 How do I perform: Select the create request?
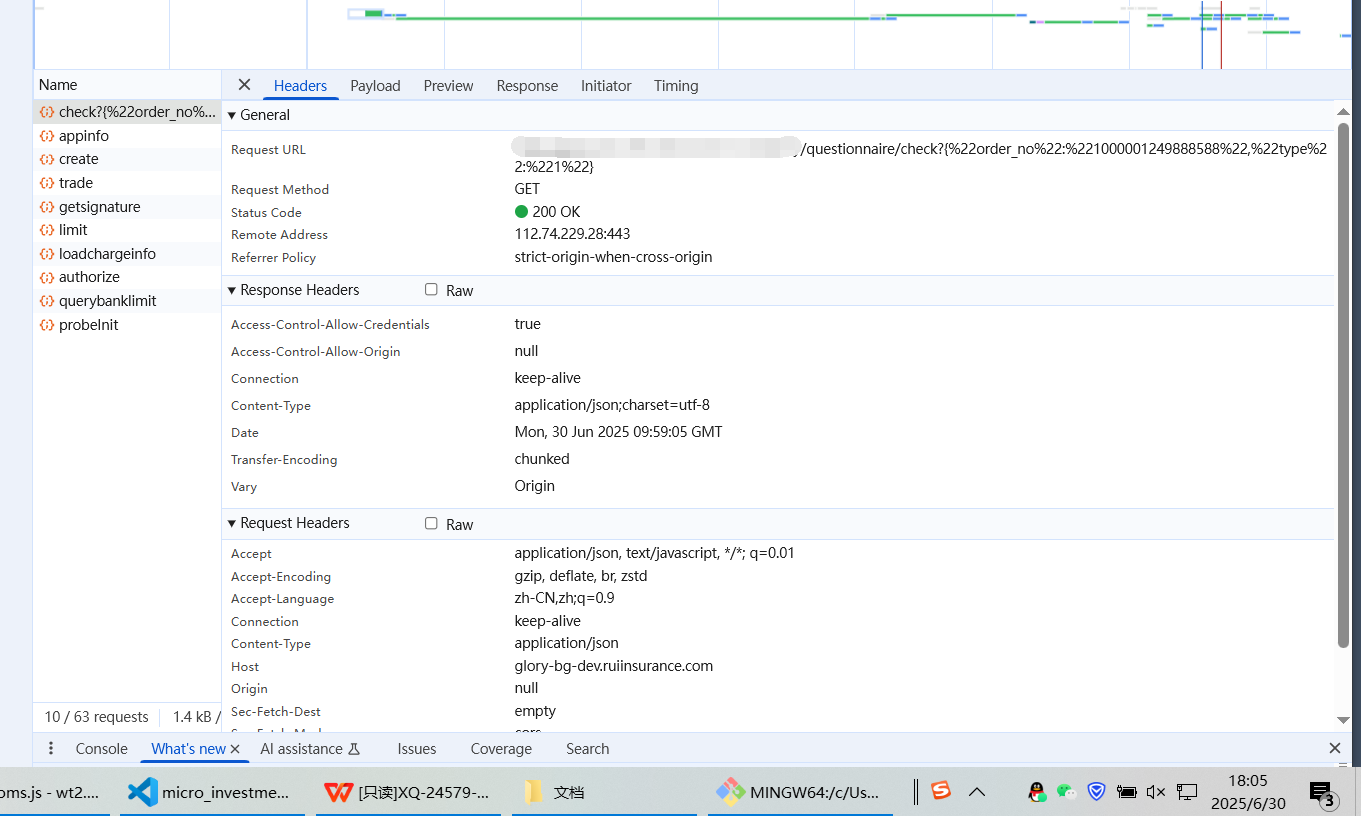[127, 159]
